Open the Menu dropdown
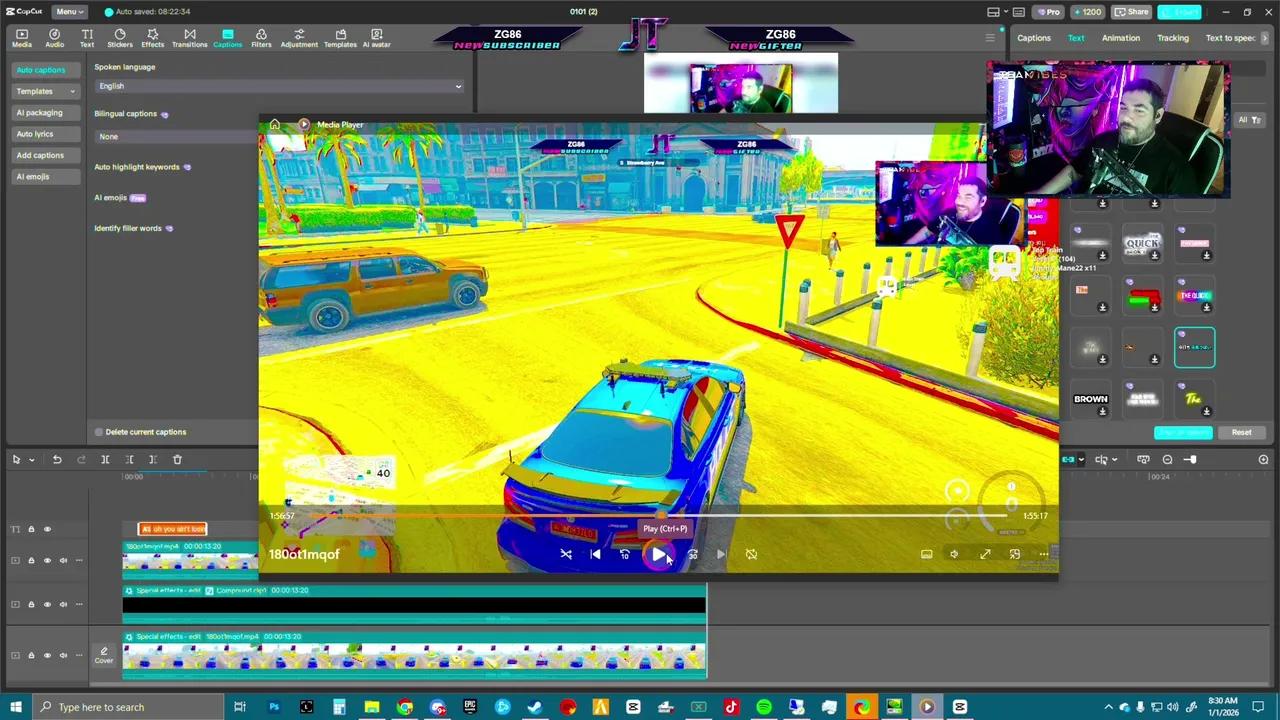Image resolution: width=1280 pixels, height=720 pixels. coord(68,12)
